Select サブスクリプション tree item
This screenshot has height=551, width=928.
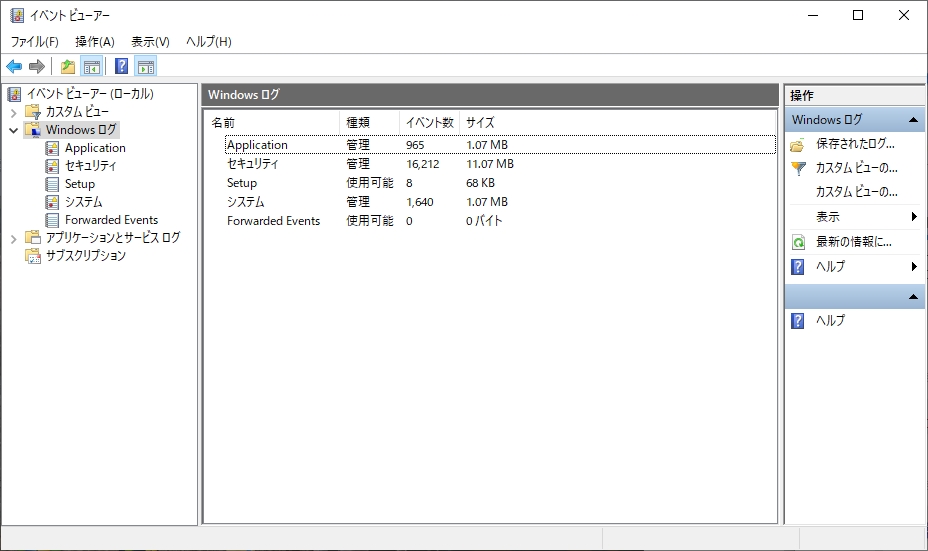pyautogui.click(x=86, y=256)
